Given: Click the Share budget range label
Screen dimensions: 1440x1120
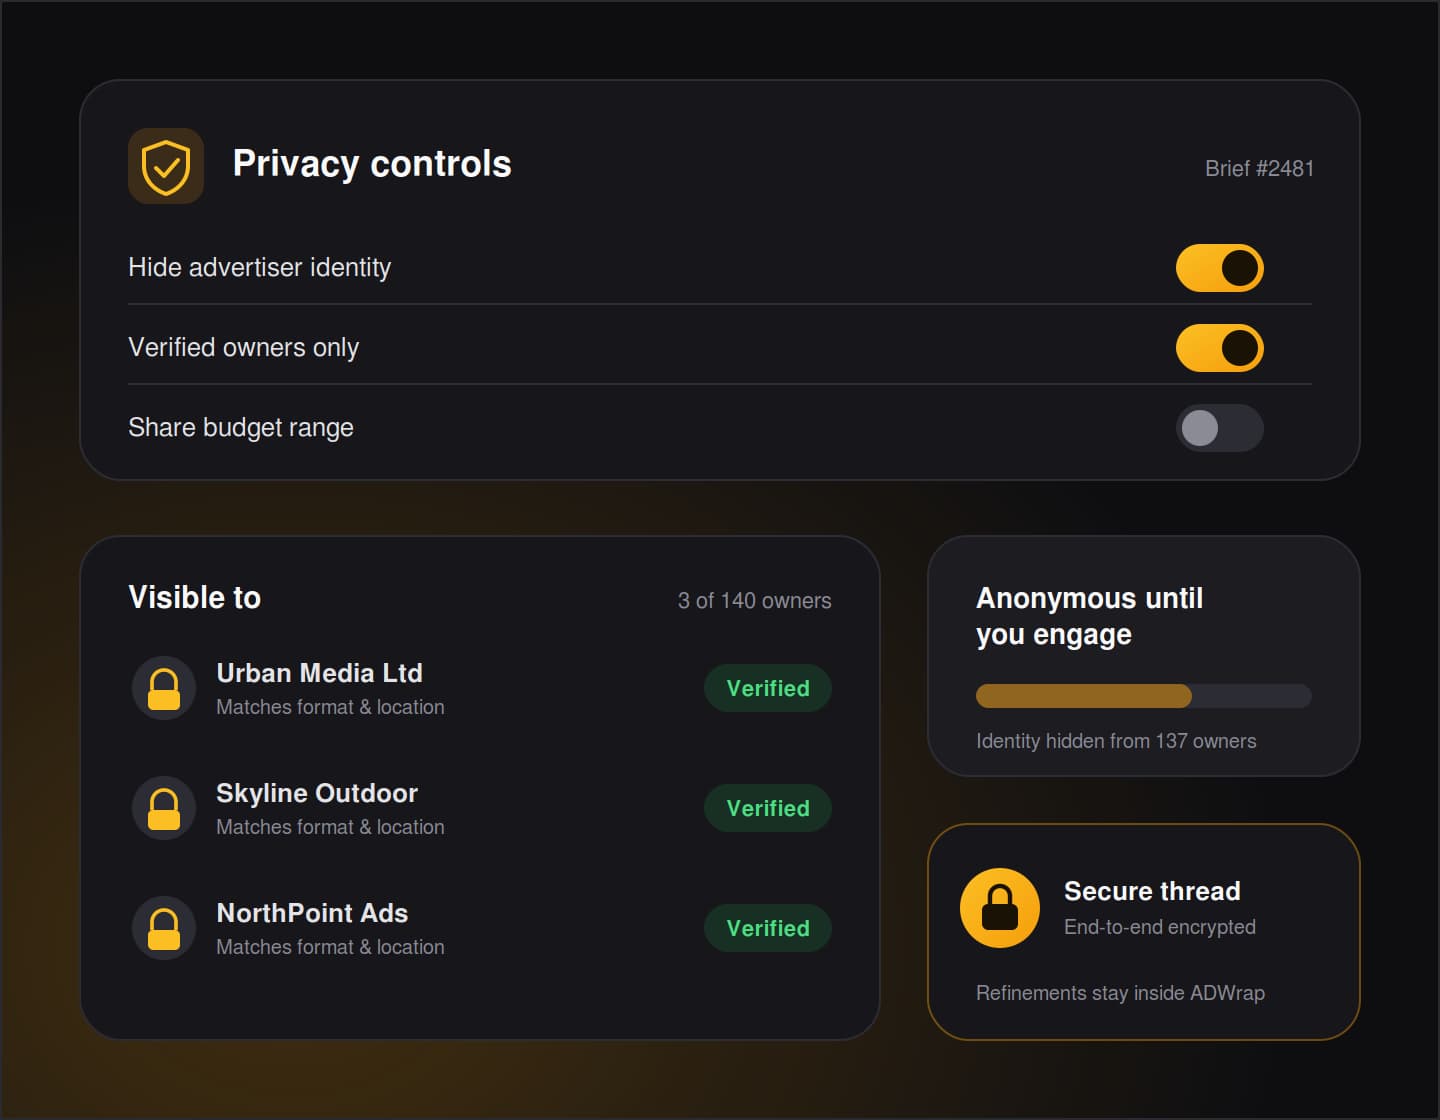Looking at the screenshot, I should coord(241,427).
